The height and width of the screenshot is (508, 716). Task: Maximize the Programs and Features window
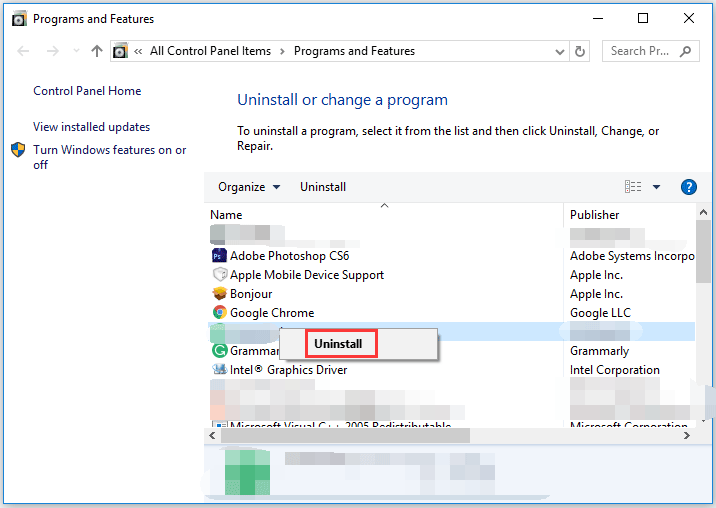(643, 18)
